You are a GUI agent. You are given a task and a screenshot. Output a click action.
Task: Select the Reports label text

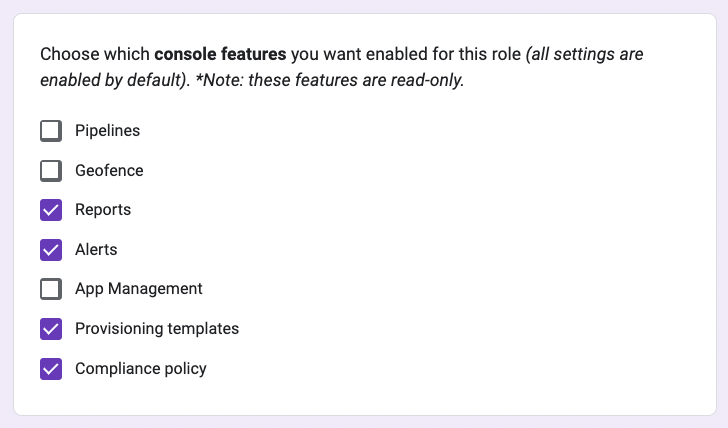103,210
